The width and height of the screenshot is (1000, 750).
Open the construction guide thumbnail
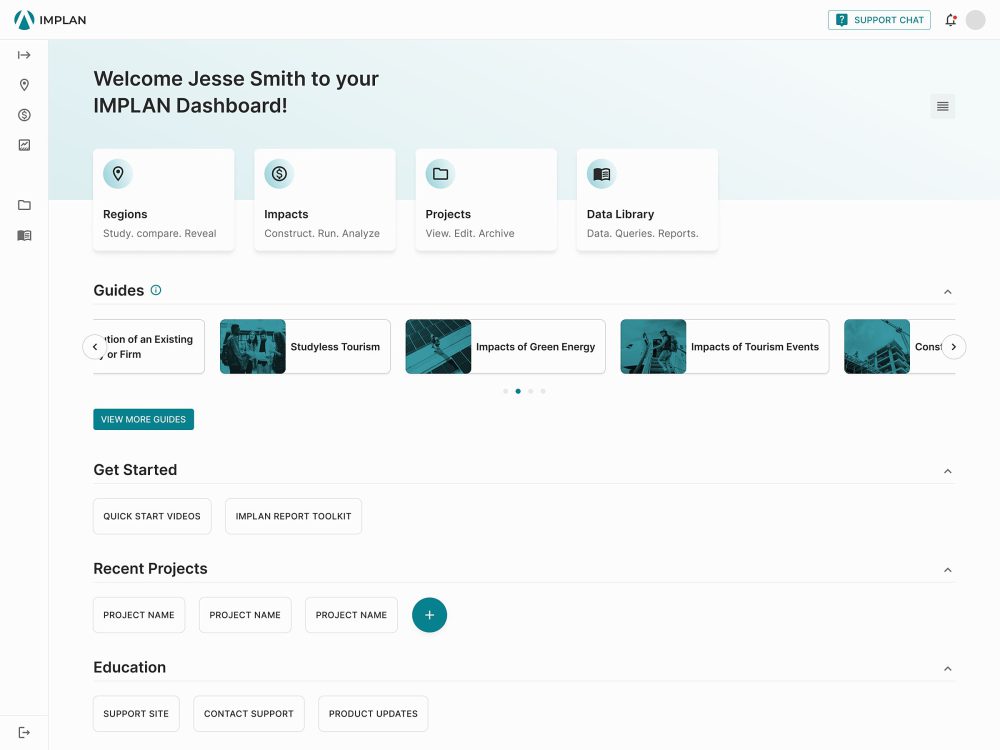[877, 346]
